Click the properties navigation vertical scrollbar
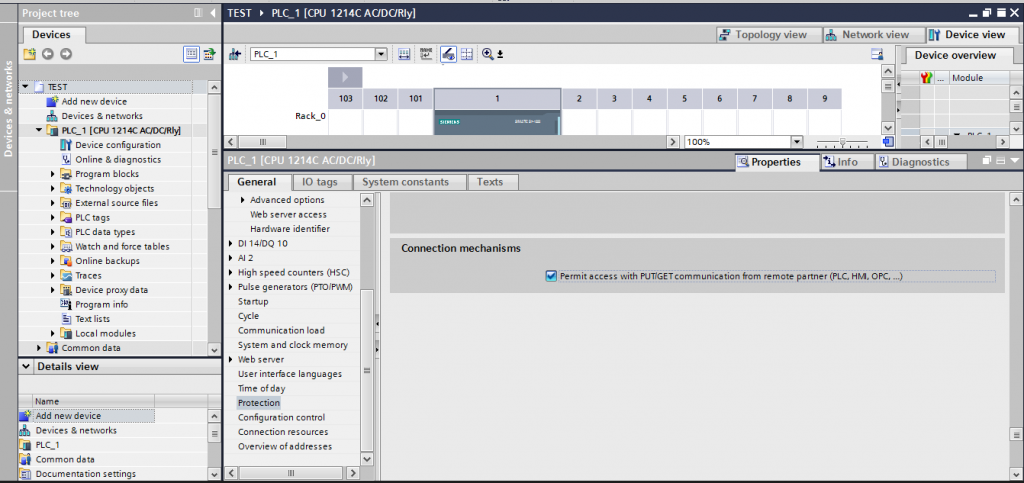Viewport: 1024px width, 483px height. click(367, 370)
